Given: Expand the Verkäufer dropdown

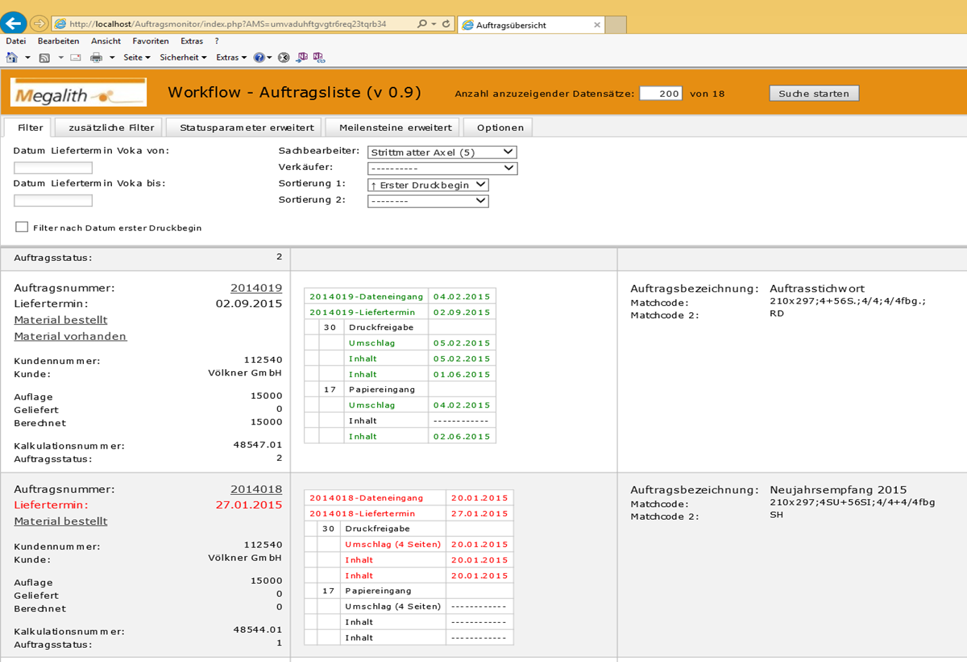Looking at the screenshot, I should tap(441, 168).
